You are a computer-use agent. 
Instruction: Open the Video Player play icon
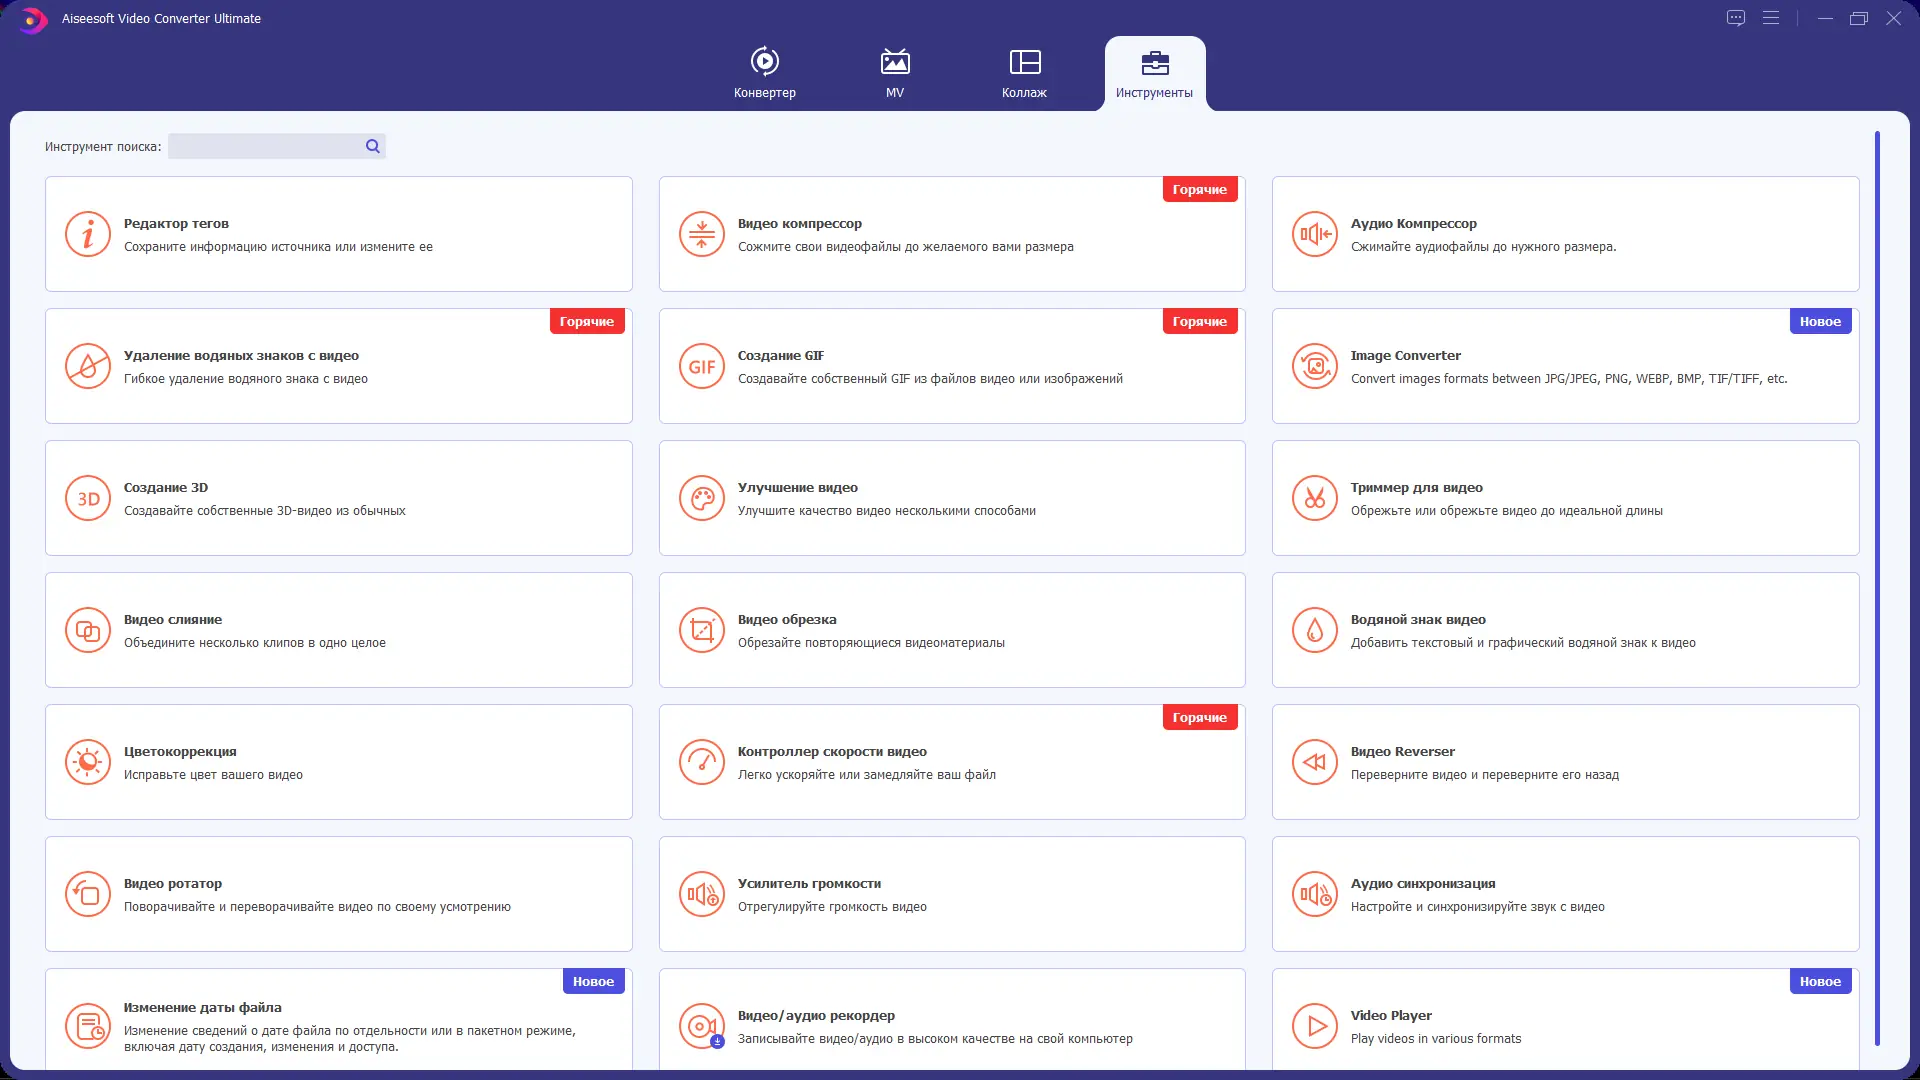pyautogui.click(x=1314, y=1027)
